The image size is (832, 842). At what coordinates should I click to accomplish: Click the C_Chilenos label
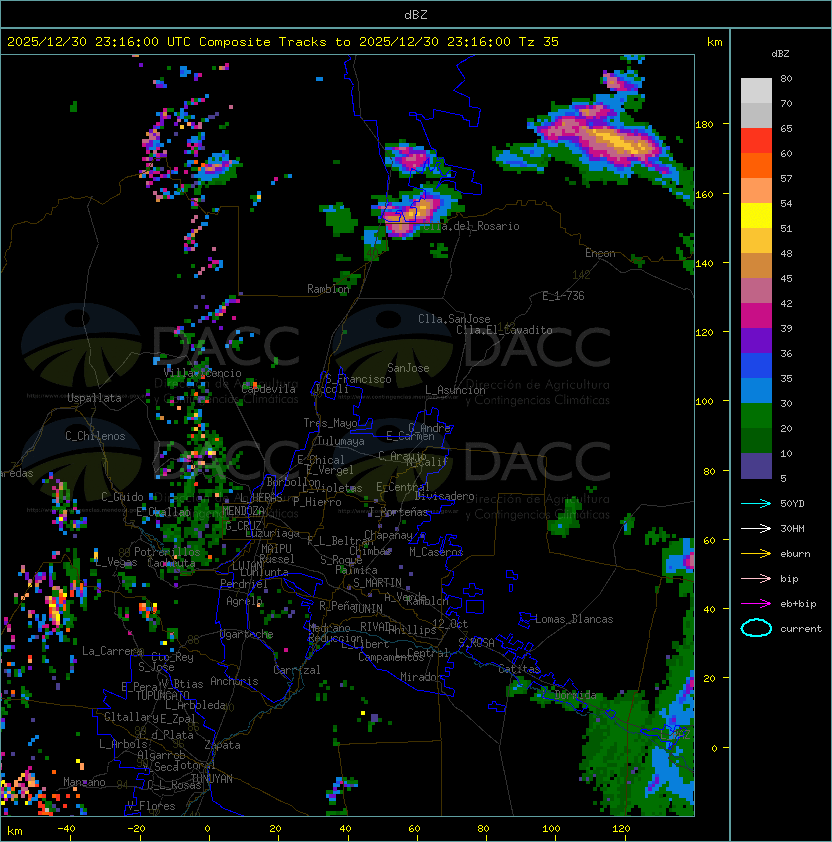(95, 436)
